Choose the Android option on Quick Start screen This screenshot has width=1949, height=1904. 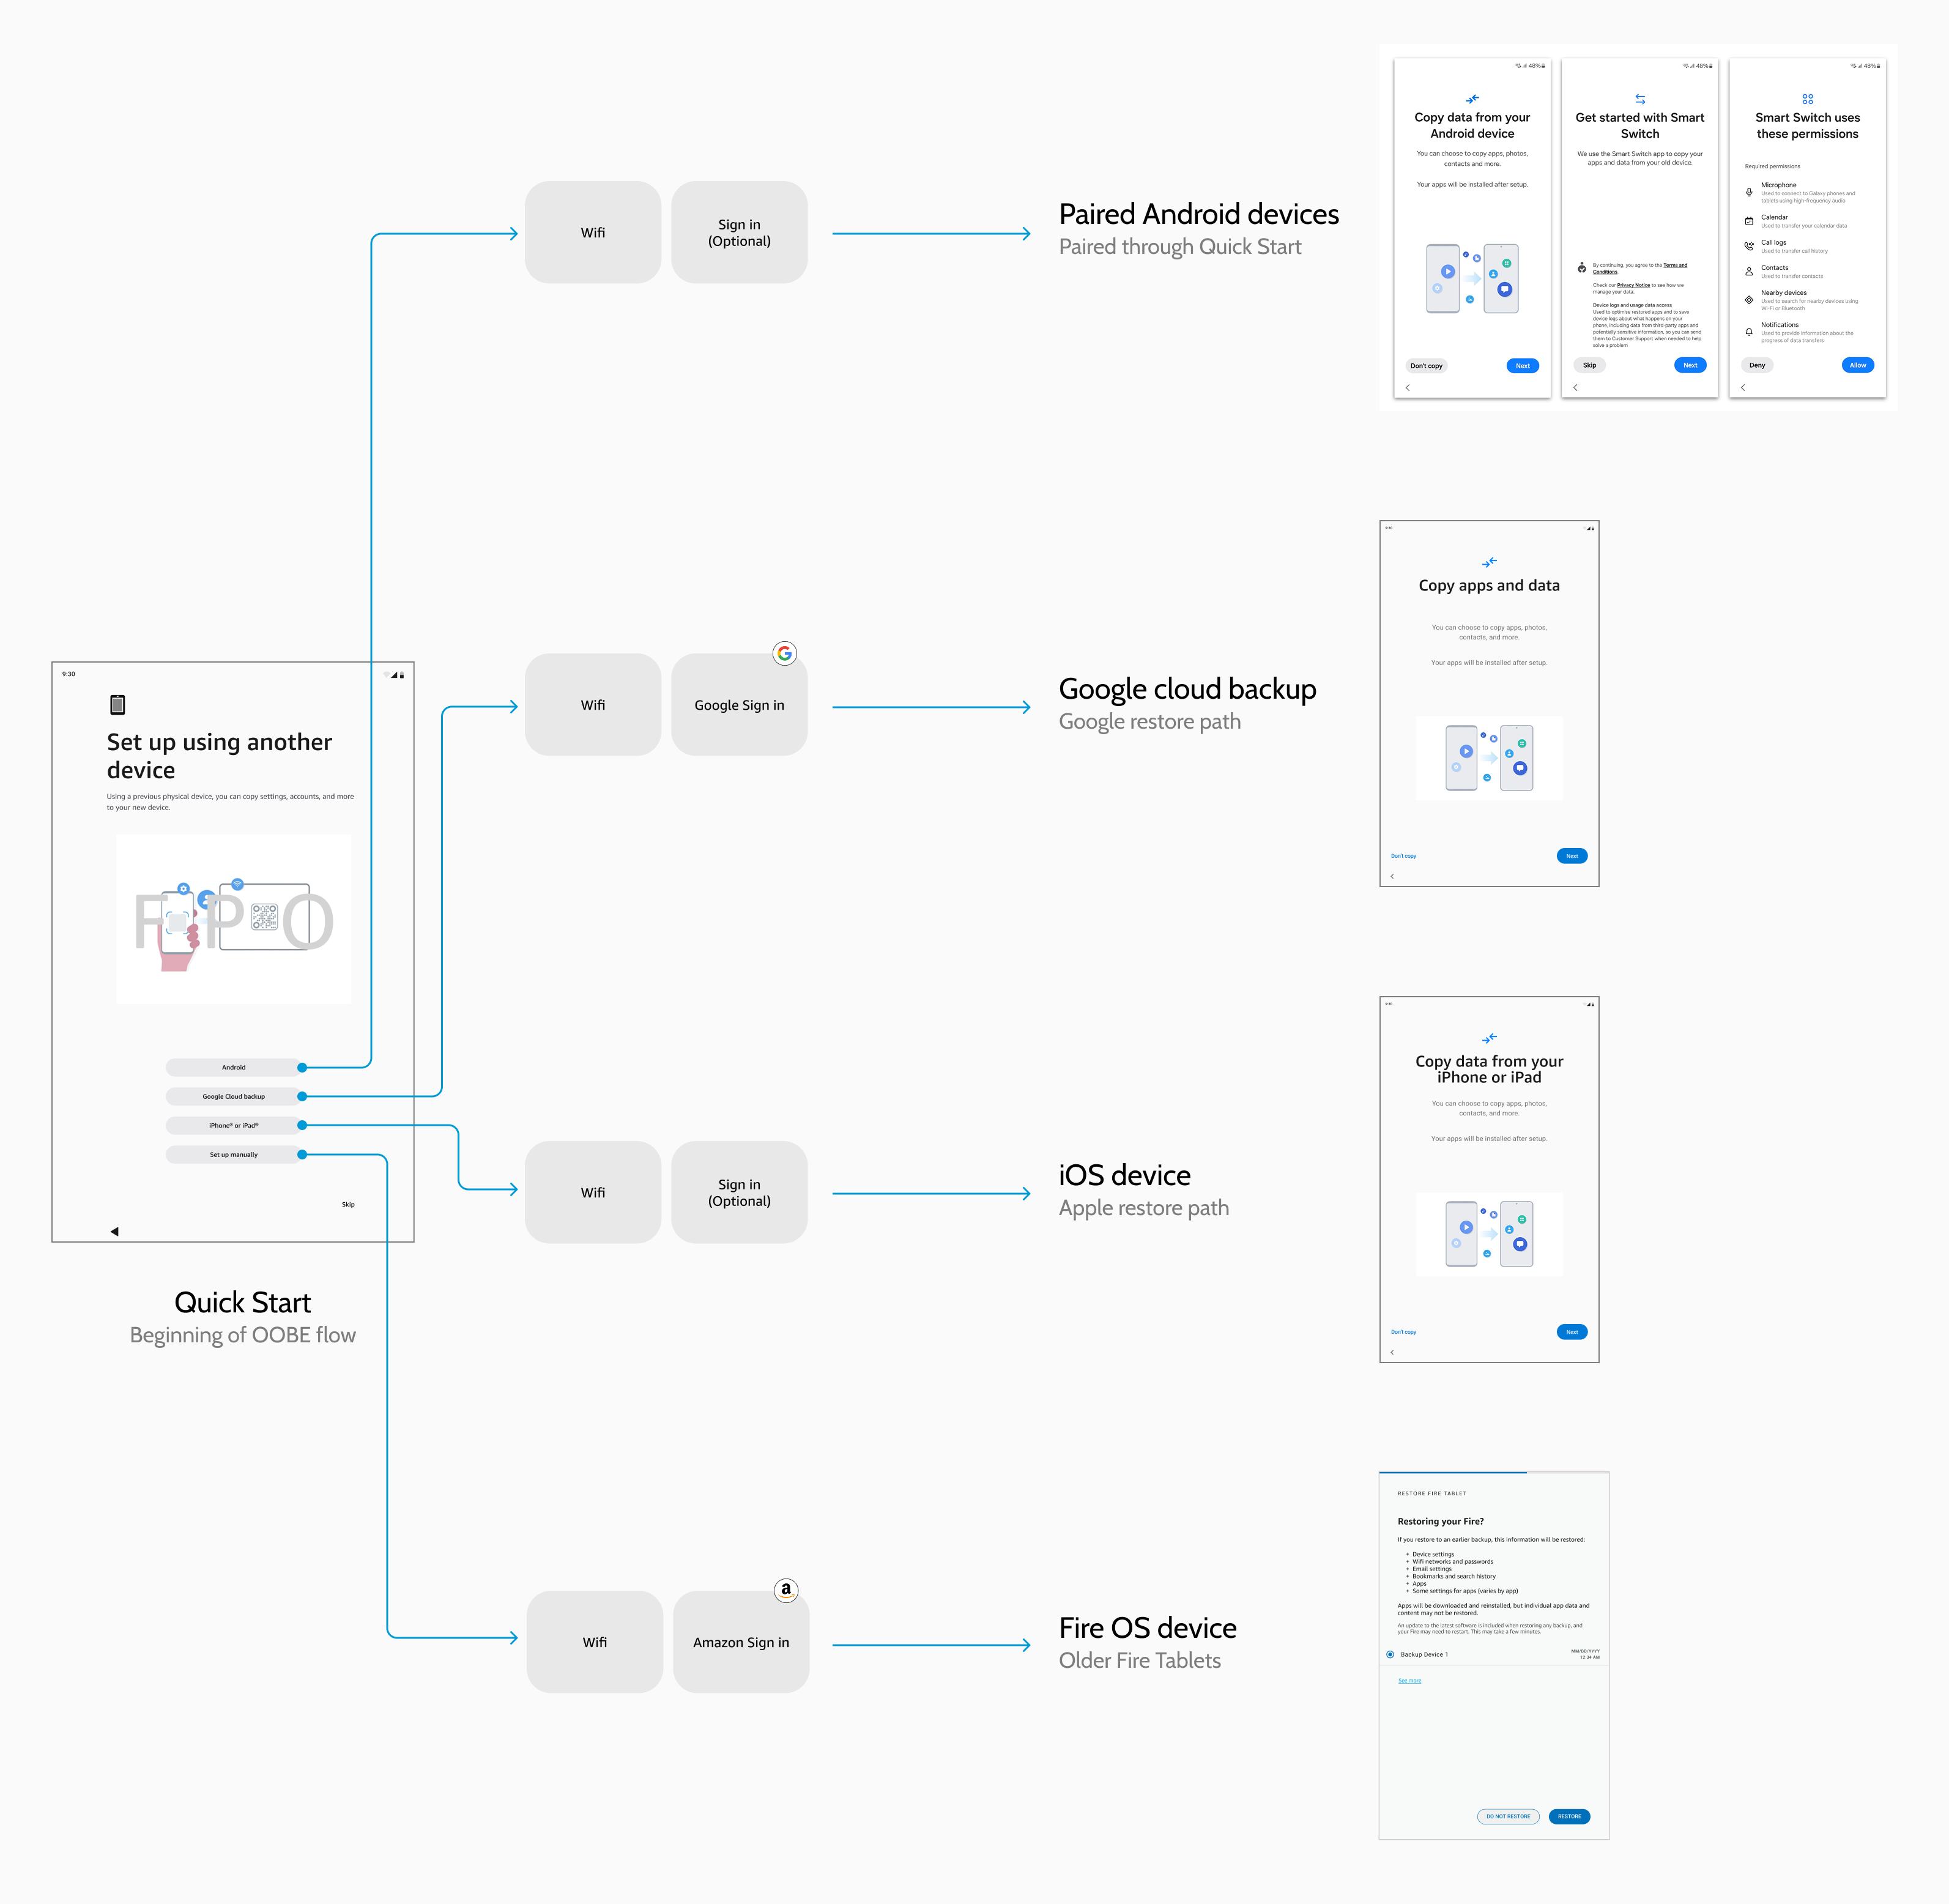(x=233, y=1067)
